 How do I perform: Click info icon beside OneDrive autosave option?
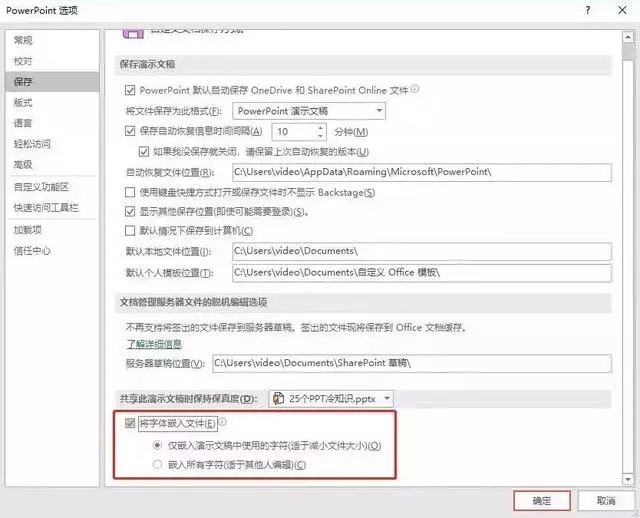tap(415, 89)
